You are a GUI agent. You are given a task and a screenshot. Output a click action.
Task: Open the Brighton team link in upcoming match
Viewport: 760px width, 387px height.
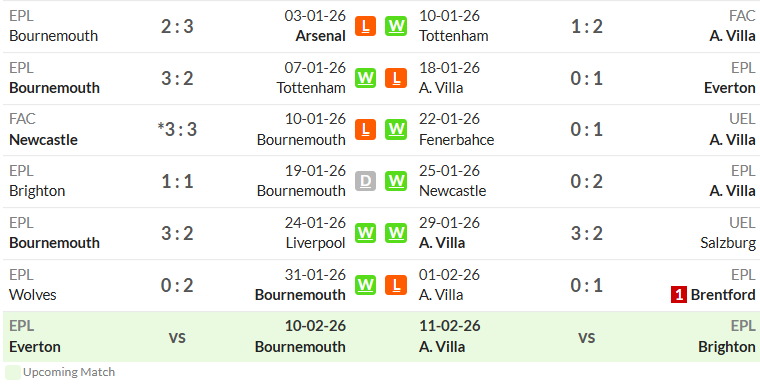click(727, 347)
